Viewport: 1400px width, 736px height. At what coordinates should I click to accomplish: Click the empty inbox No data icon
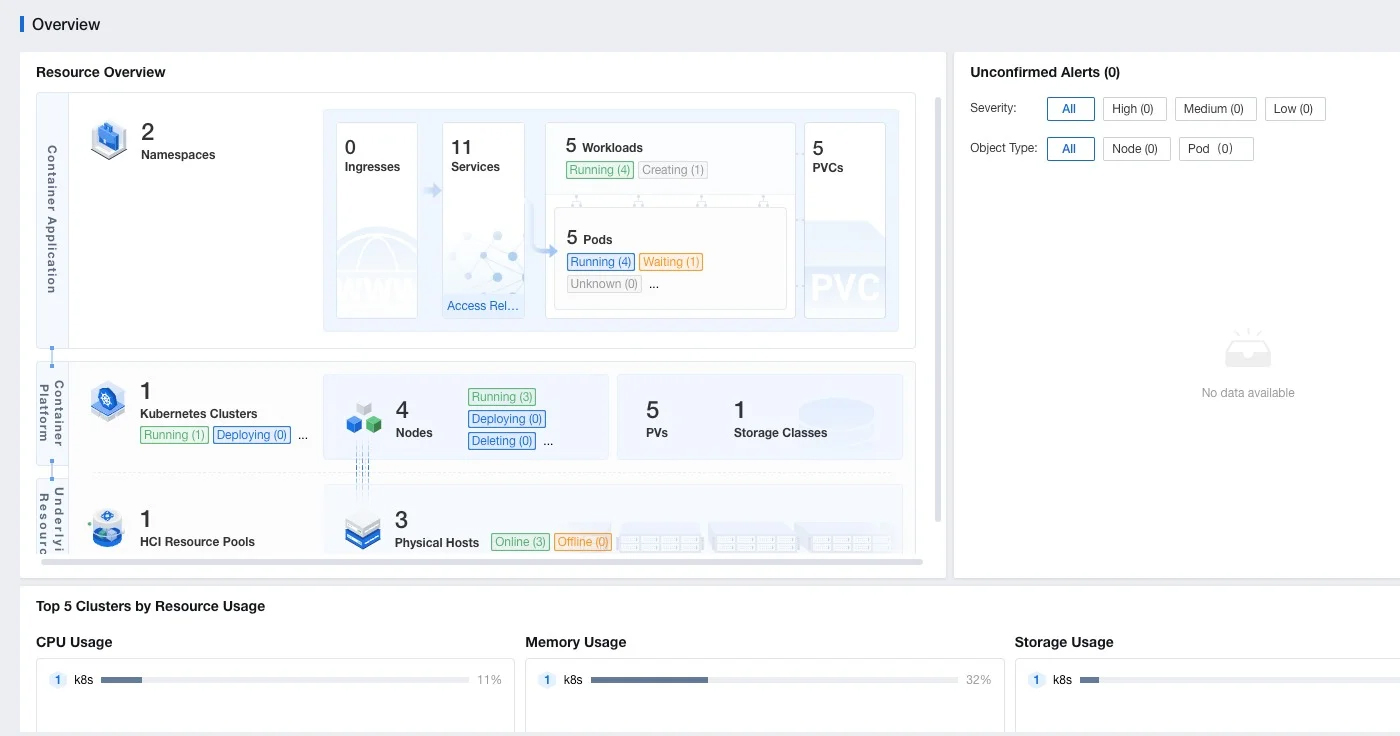pos(1247,350)
